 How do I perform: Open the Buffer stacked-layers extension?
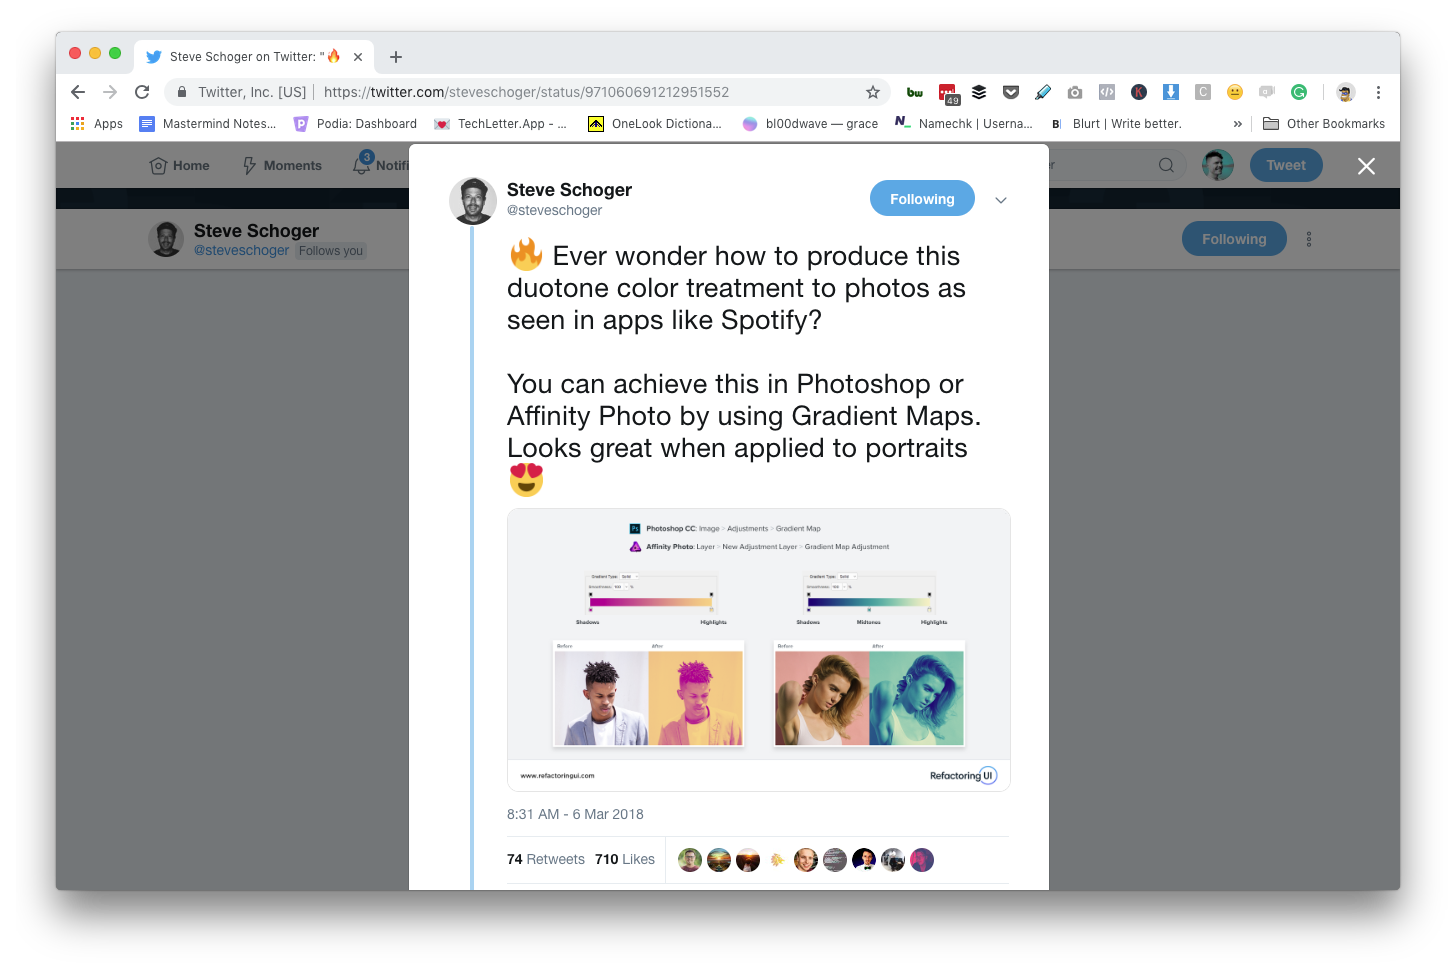pos(979,92)
